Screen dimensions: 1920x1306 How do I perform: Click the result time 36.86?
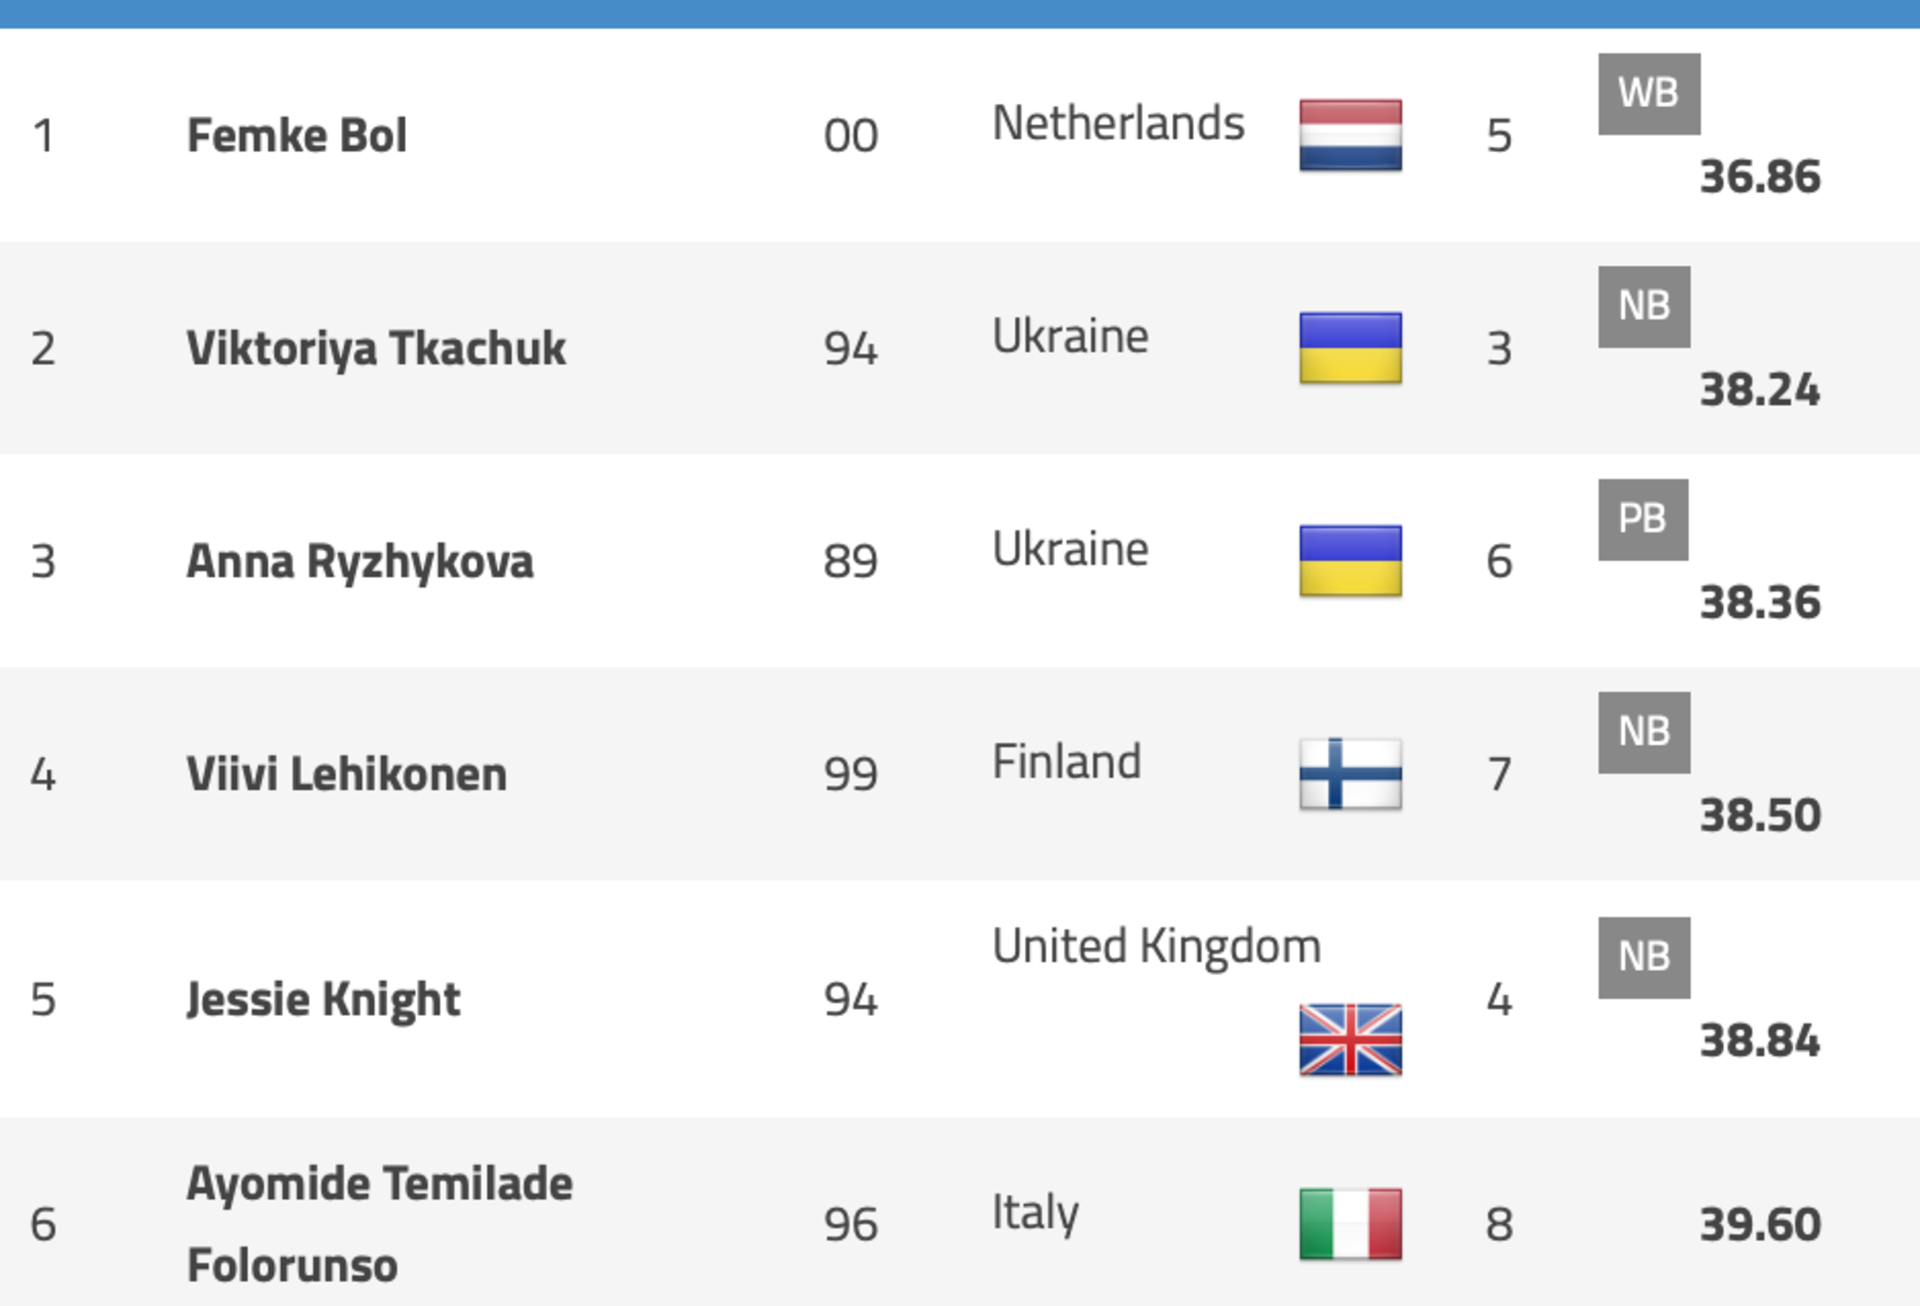1760,177
